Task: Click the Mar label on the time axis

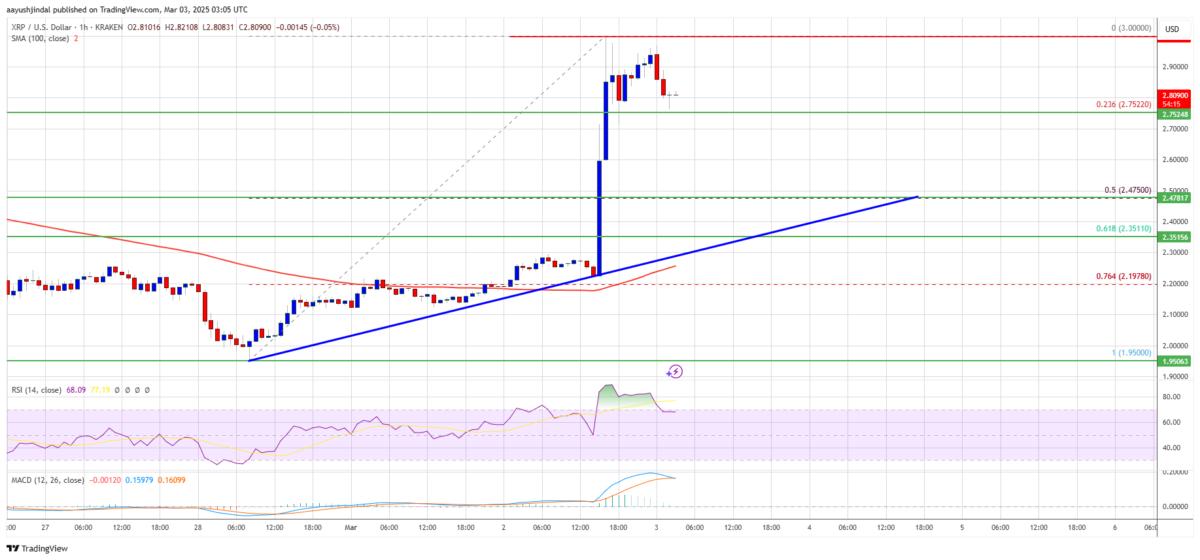Action: (352, 527)
